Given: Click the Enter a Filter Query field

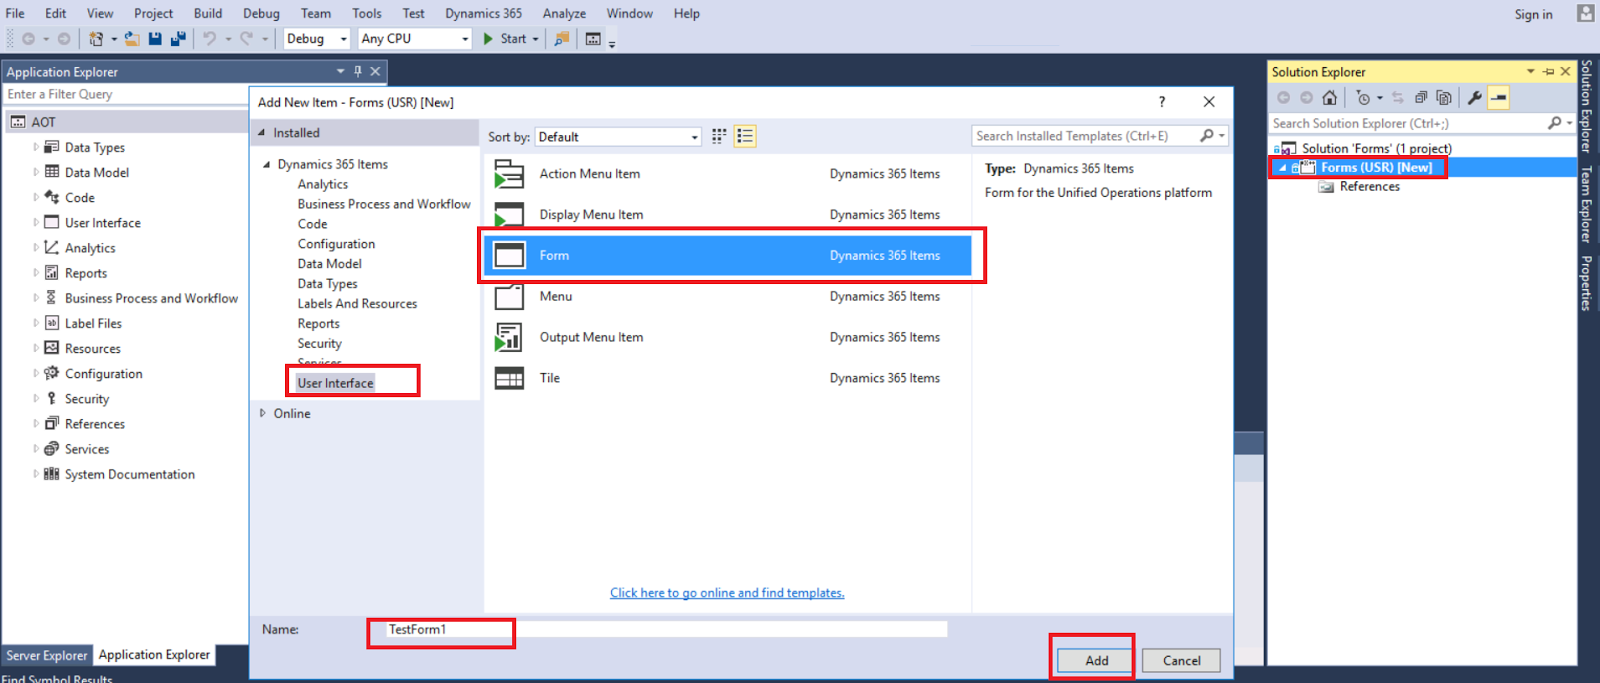Looking at the screenshot, I should coord(125,94).
